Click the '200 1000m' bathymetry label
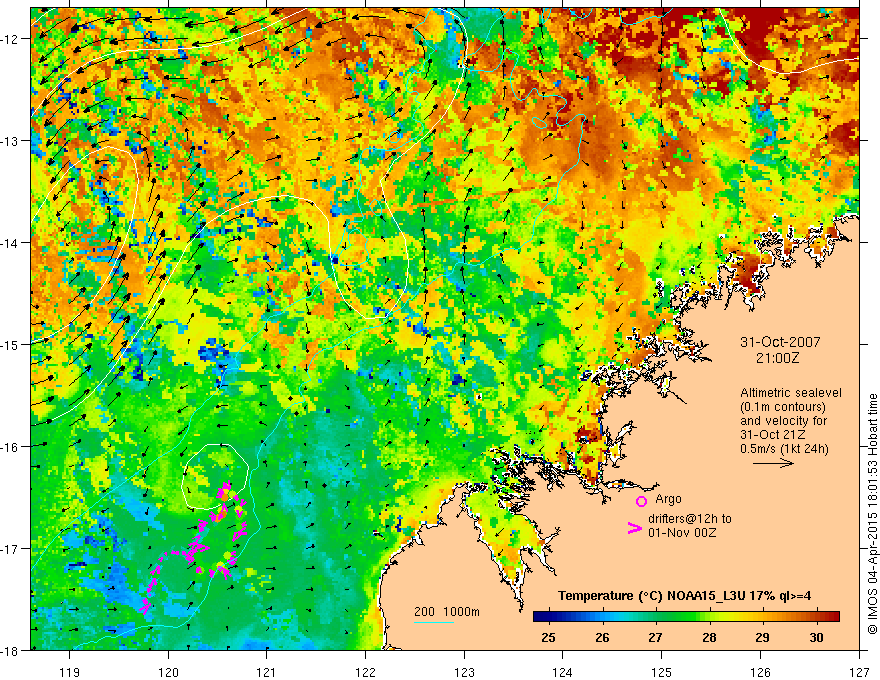 (x=447, y=612)
